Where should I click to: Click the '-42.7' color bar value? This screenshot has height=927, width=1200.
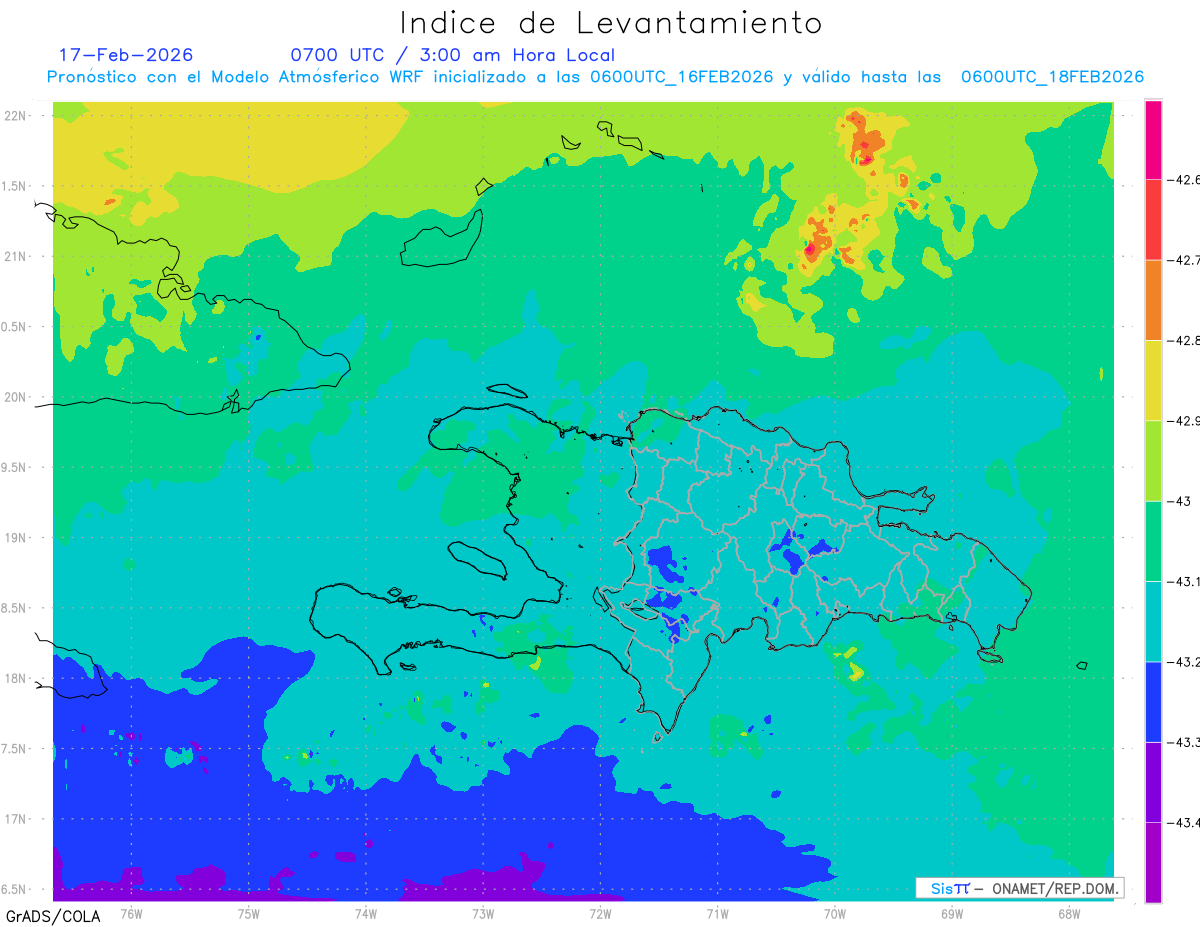pyautogui.click(x=1183, y=260)
